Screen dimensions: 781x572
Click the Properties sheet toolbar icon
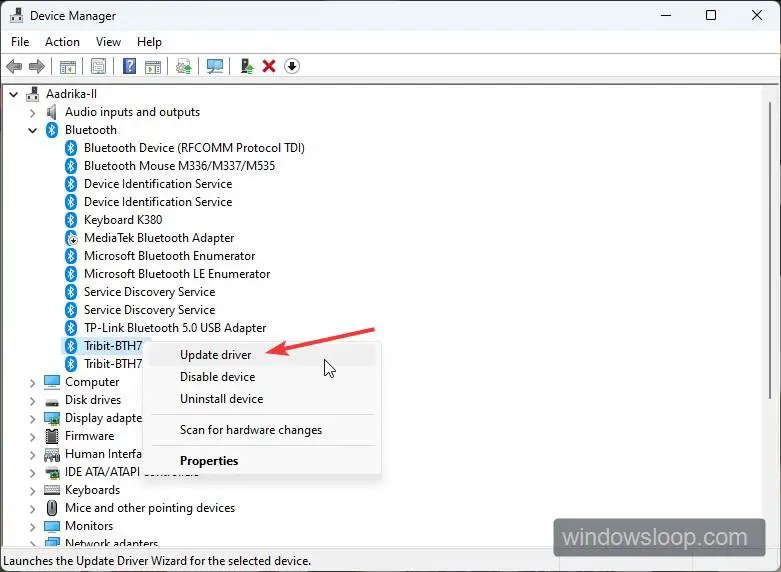click(x=99, y=66)
